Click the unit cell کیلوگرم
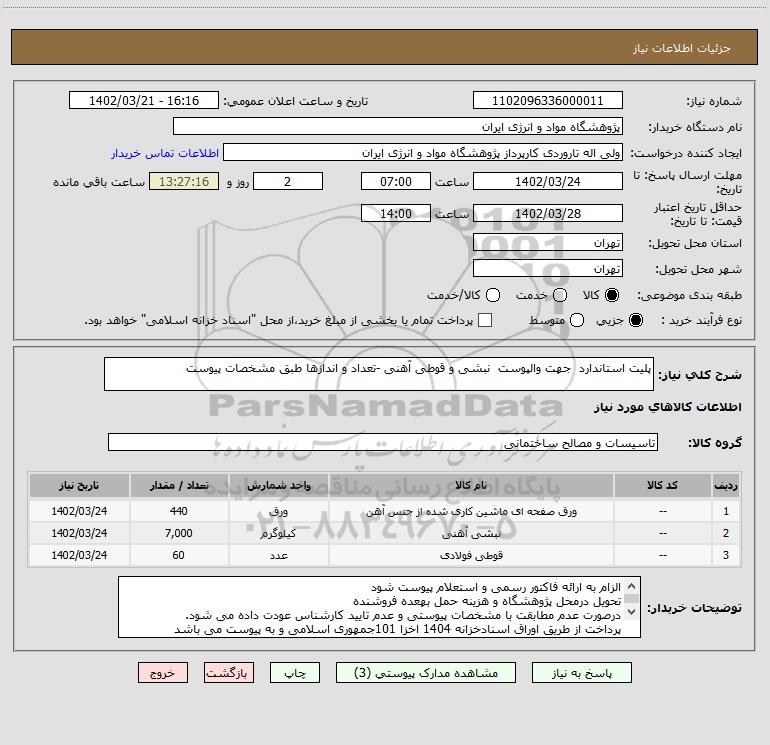Image resolution: width=770 pixels, height=745 pixels. [x=278, y=533]
